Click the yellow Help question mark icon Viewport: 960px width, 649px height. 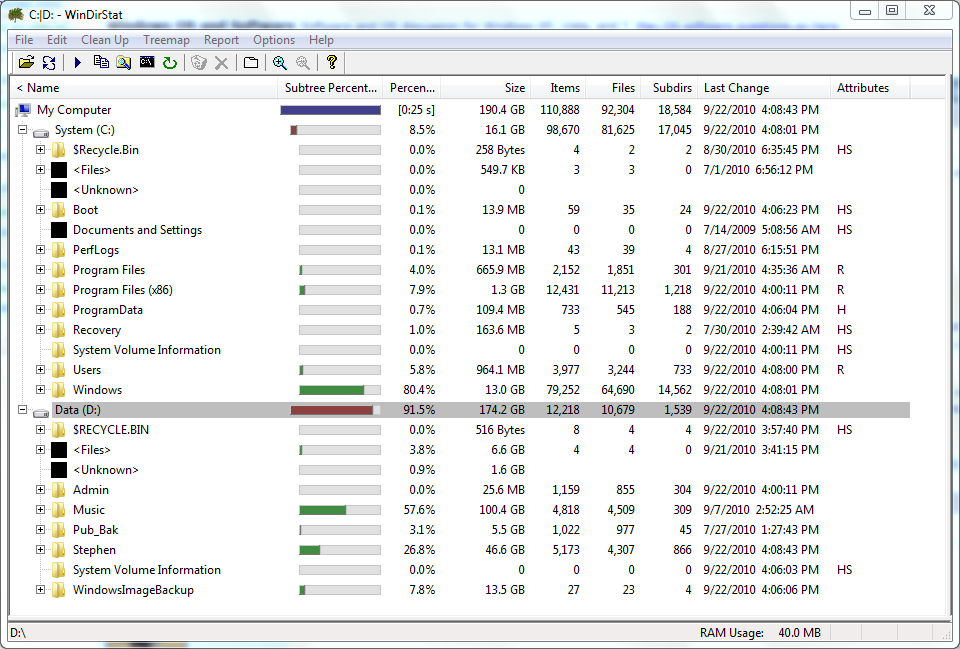(x=332, y=63)
